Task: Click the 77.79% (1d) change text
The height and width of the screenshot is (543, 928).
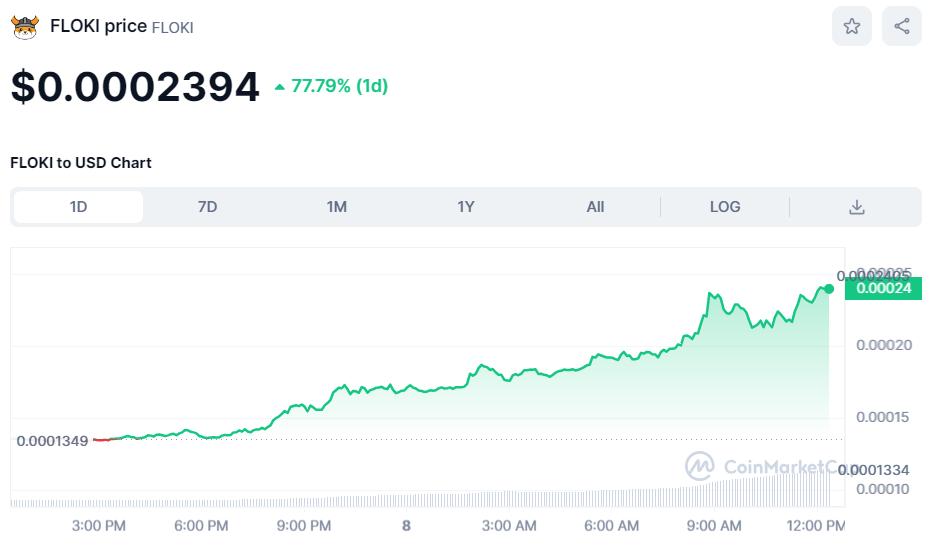Action: click(339, 87)
